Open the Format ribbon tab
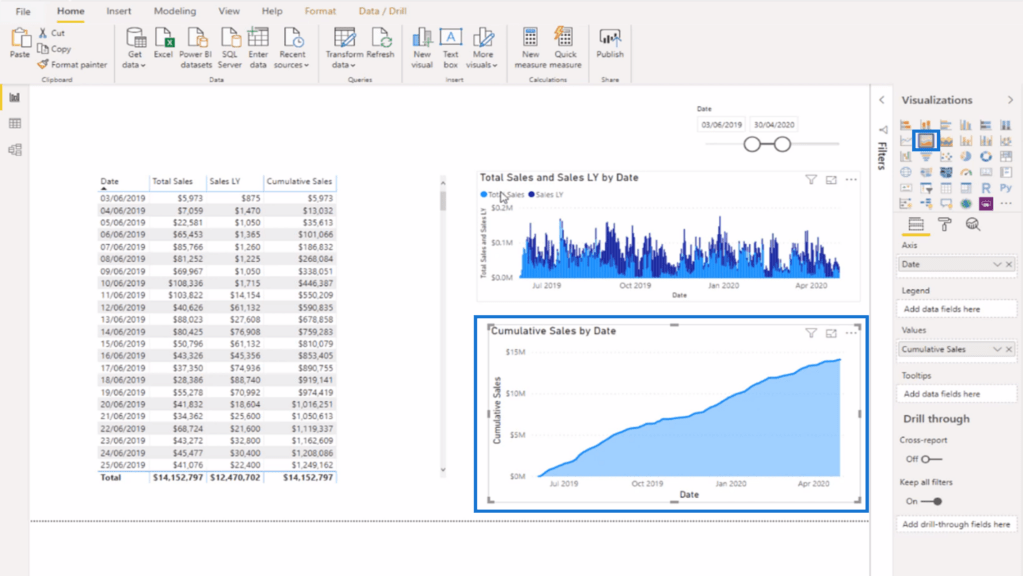The image size is (1024, 576). coord(320,11)
